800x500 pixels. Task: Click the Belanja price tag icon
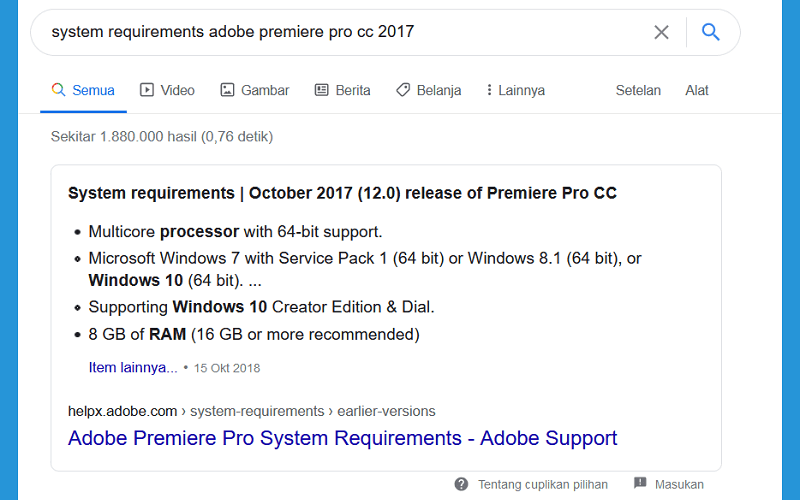click(x=403, y=90)
